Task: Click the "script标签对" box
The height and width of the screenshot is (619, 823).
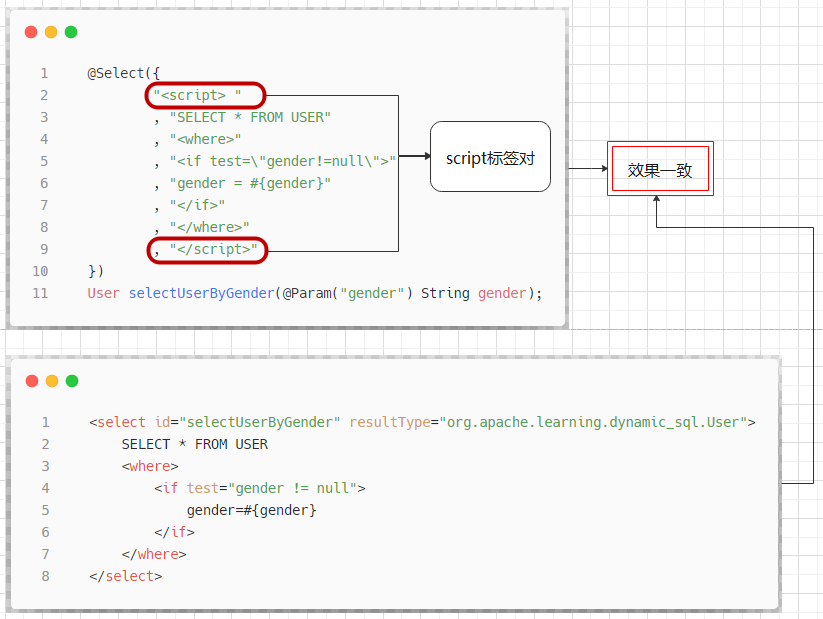Action: coord(490,156)
